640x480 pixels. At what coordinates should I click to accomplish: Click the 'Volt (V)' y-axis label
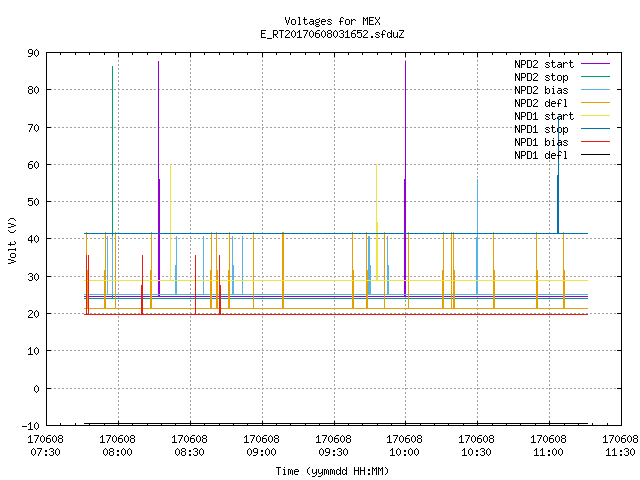point(12,240)
